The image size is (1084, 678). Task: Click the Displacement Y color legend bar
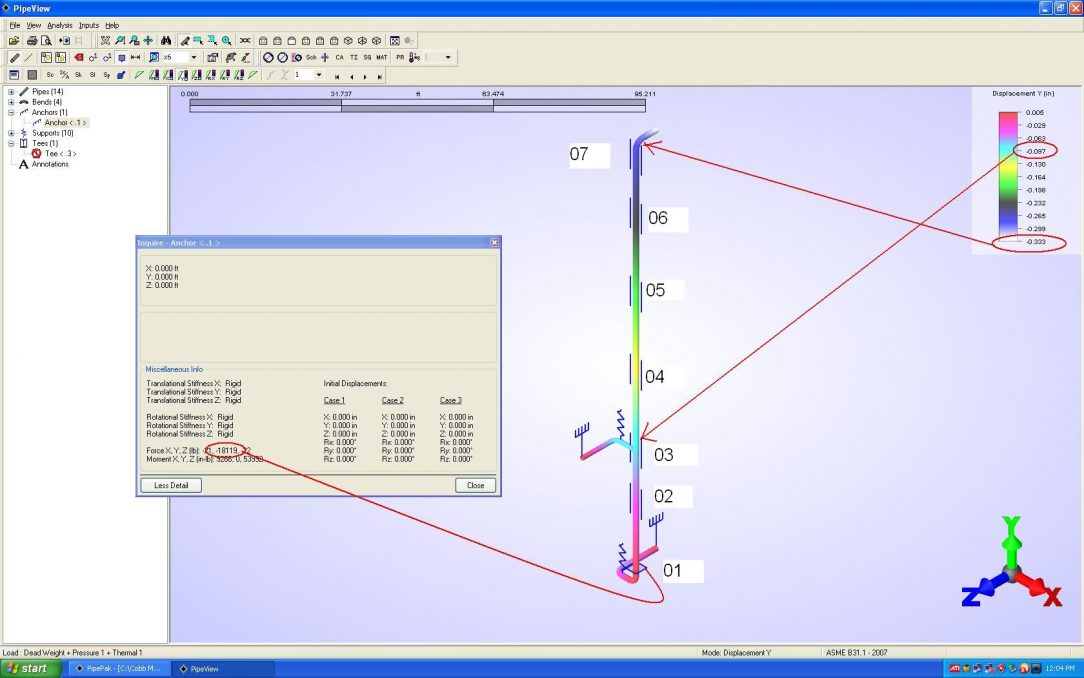point(1008,176)
